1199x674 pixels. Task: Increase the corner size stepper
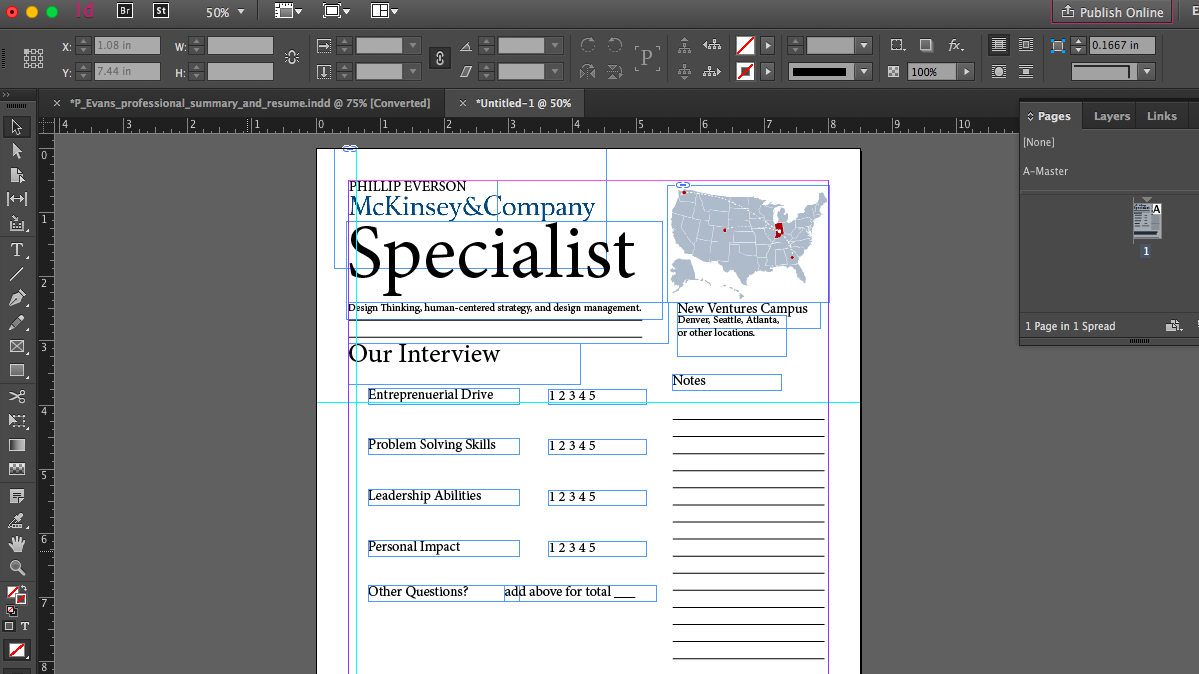coord(1077,41)
